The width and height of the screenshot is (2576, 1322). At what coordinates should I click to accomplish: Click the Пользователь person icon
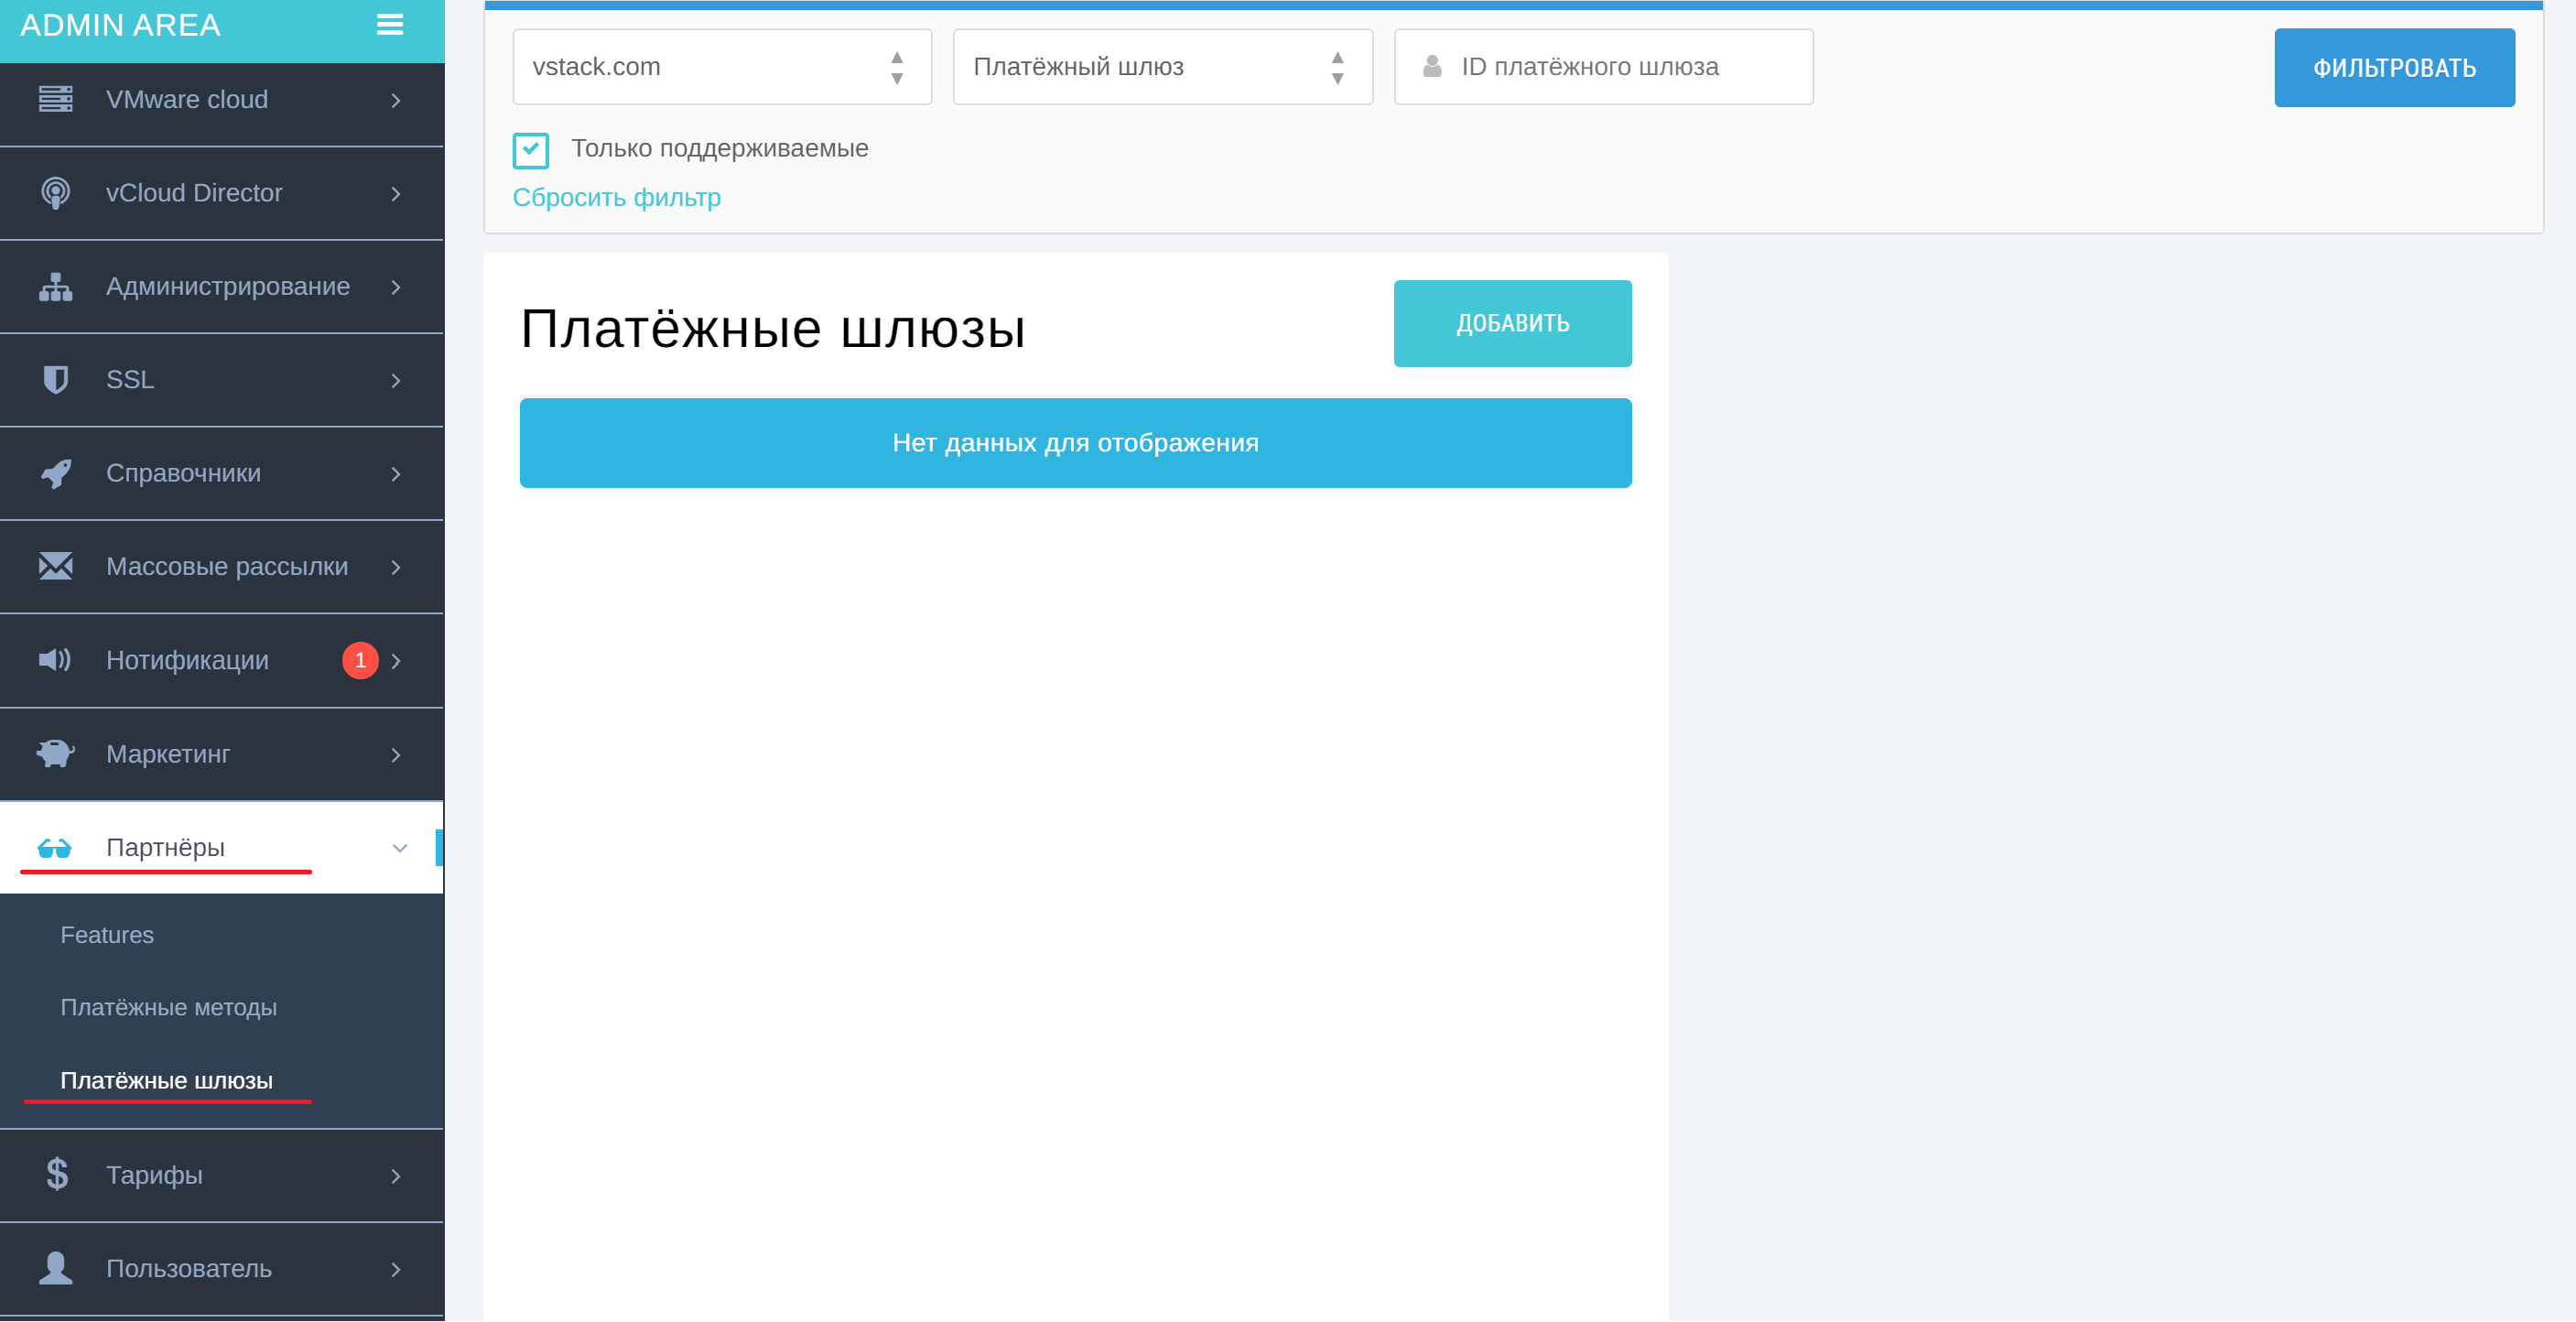coord(55,1268)
